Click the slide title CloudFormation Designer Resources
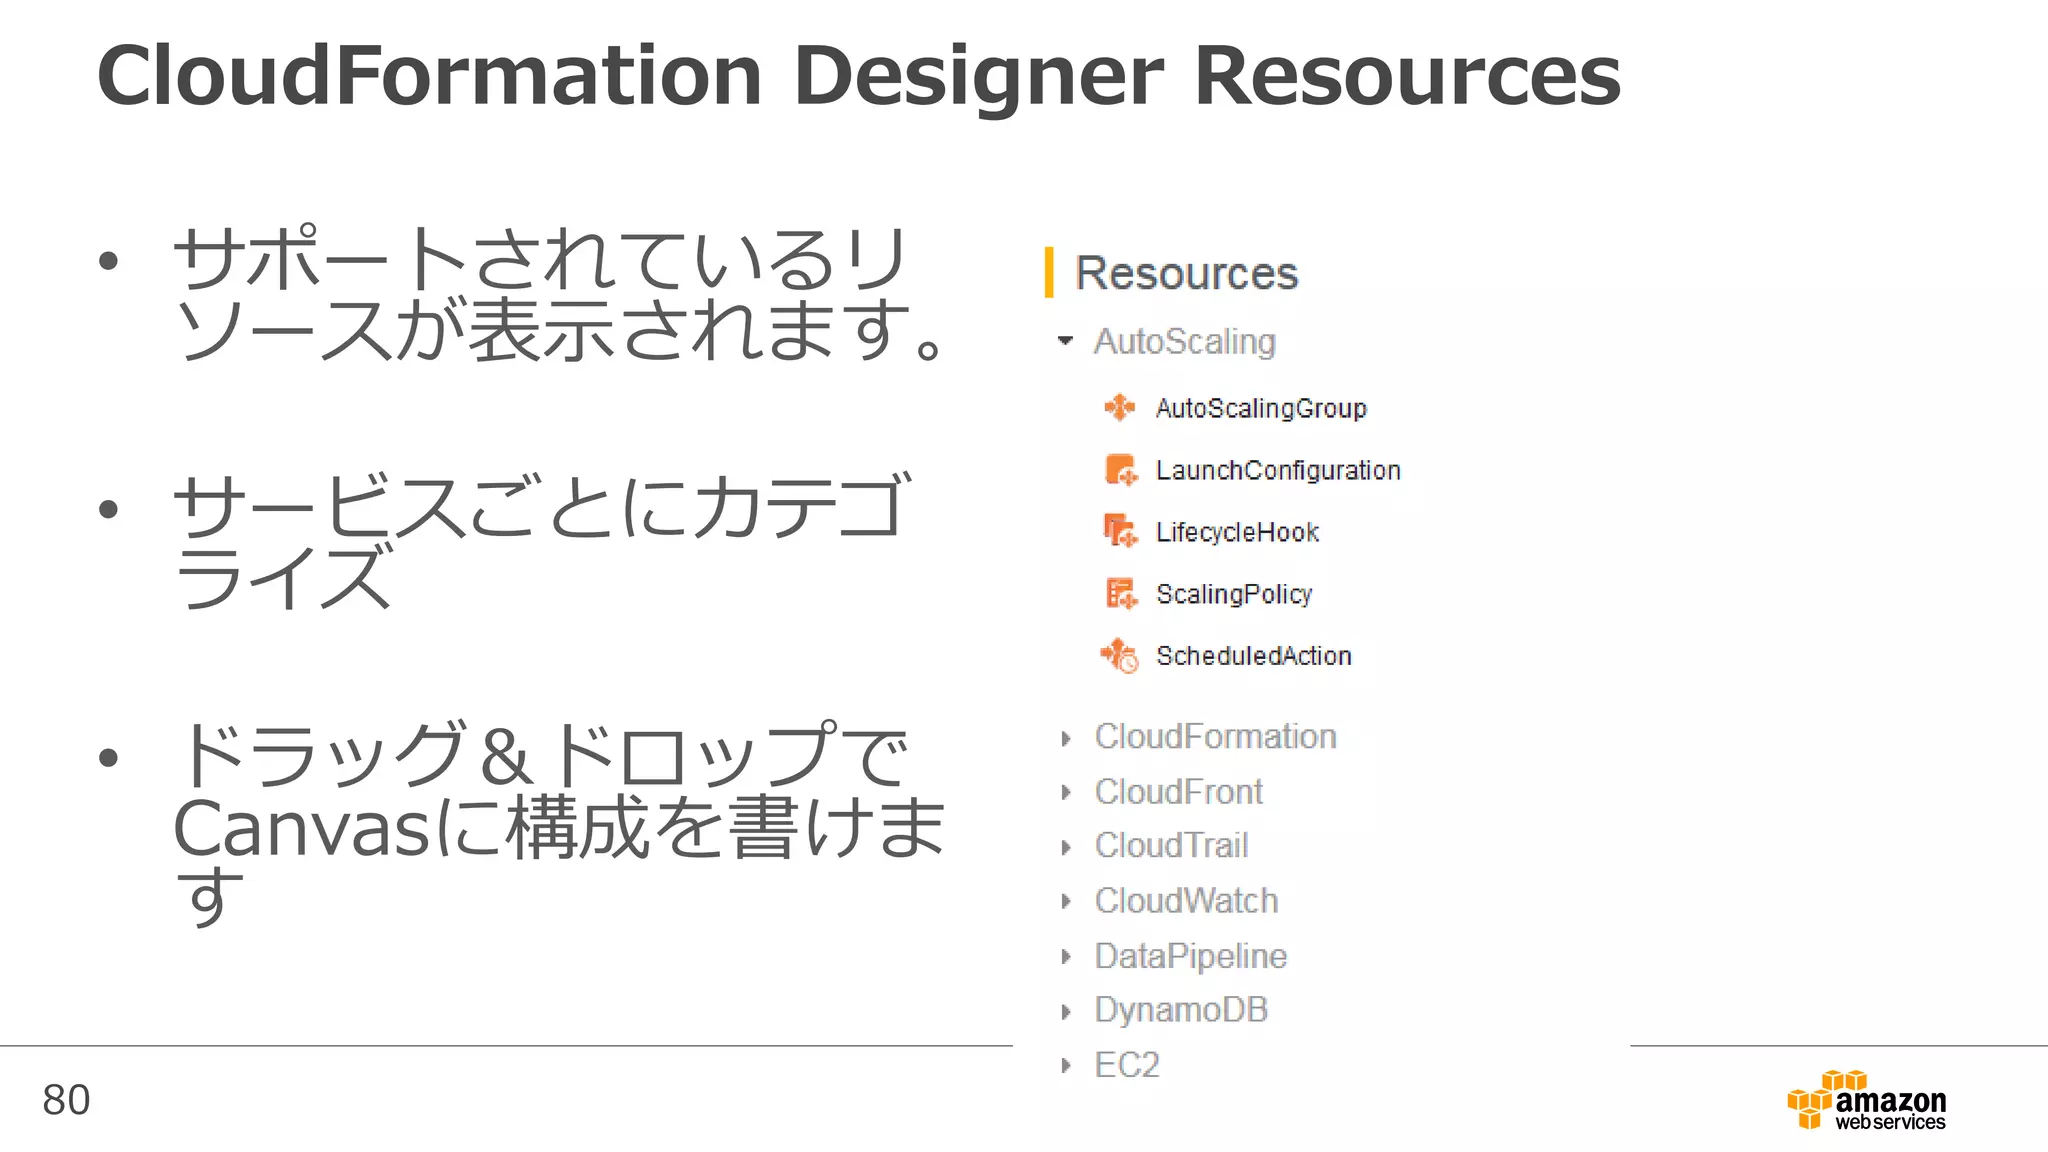 (x=859, y=78)
